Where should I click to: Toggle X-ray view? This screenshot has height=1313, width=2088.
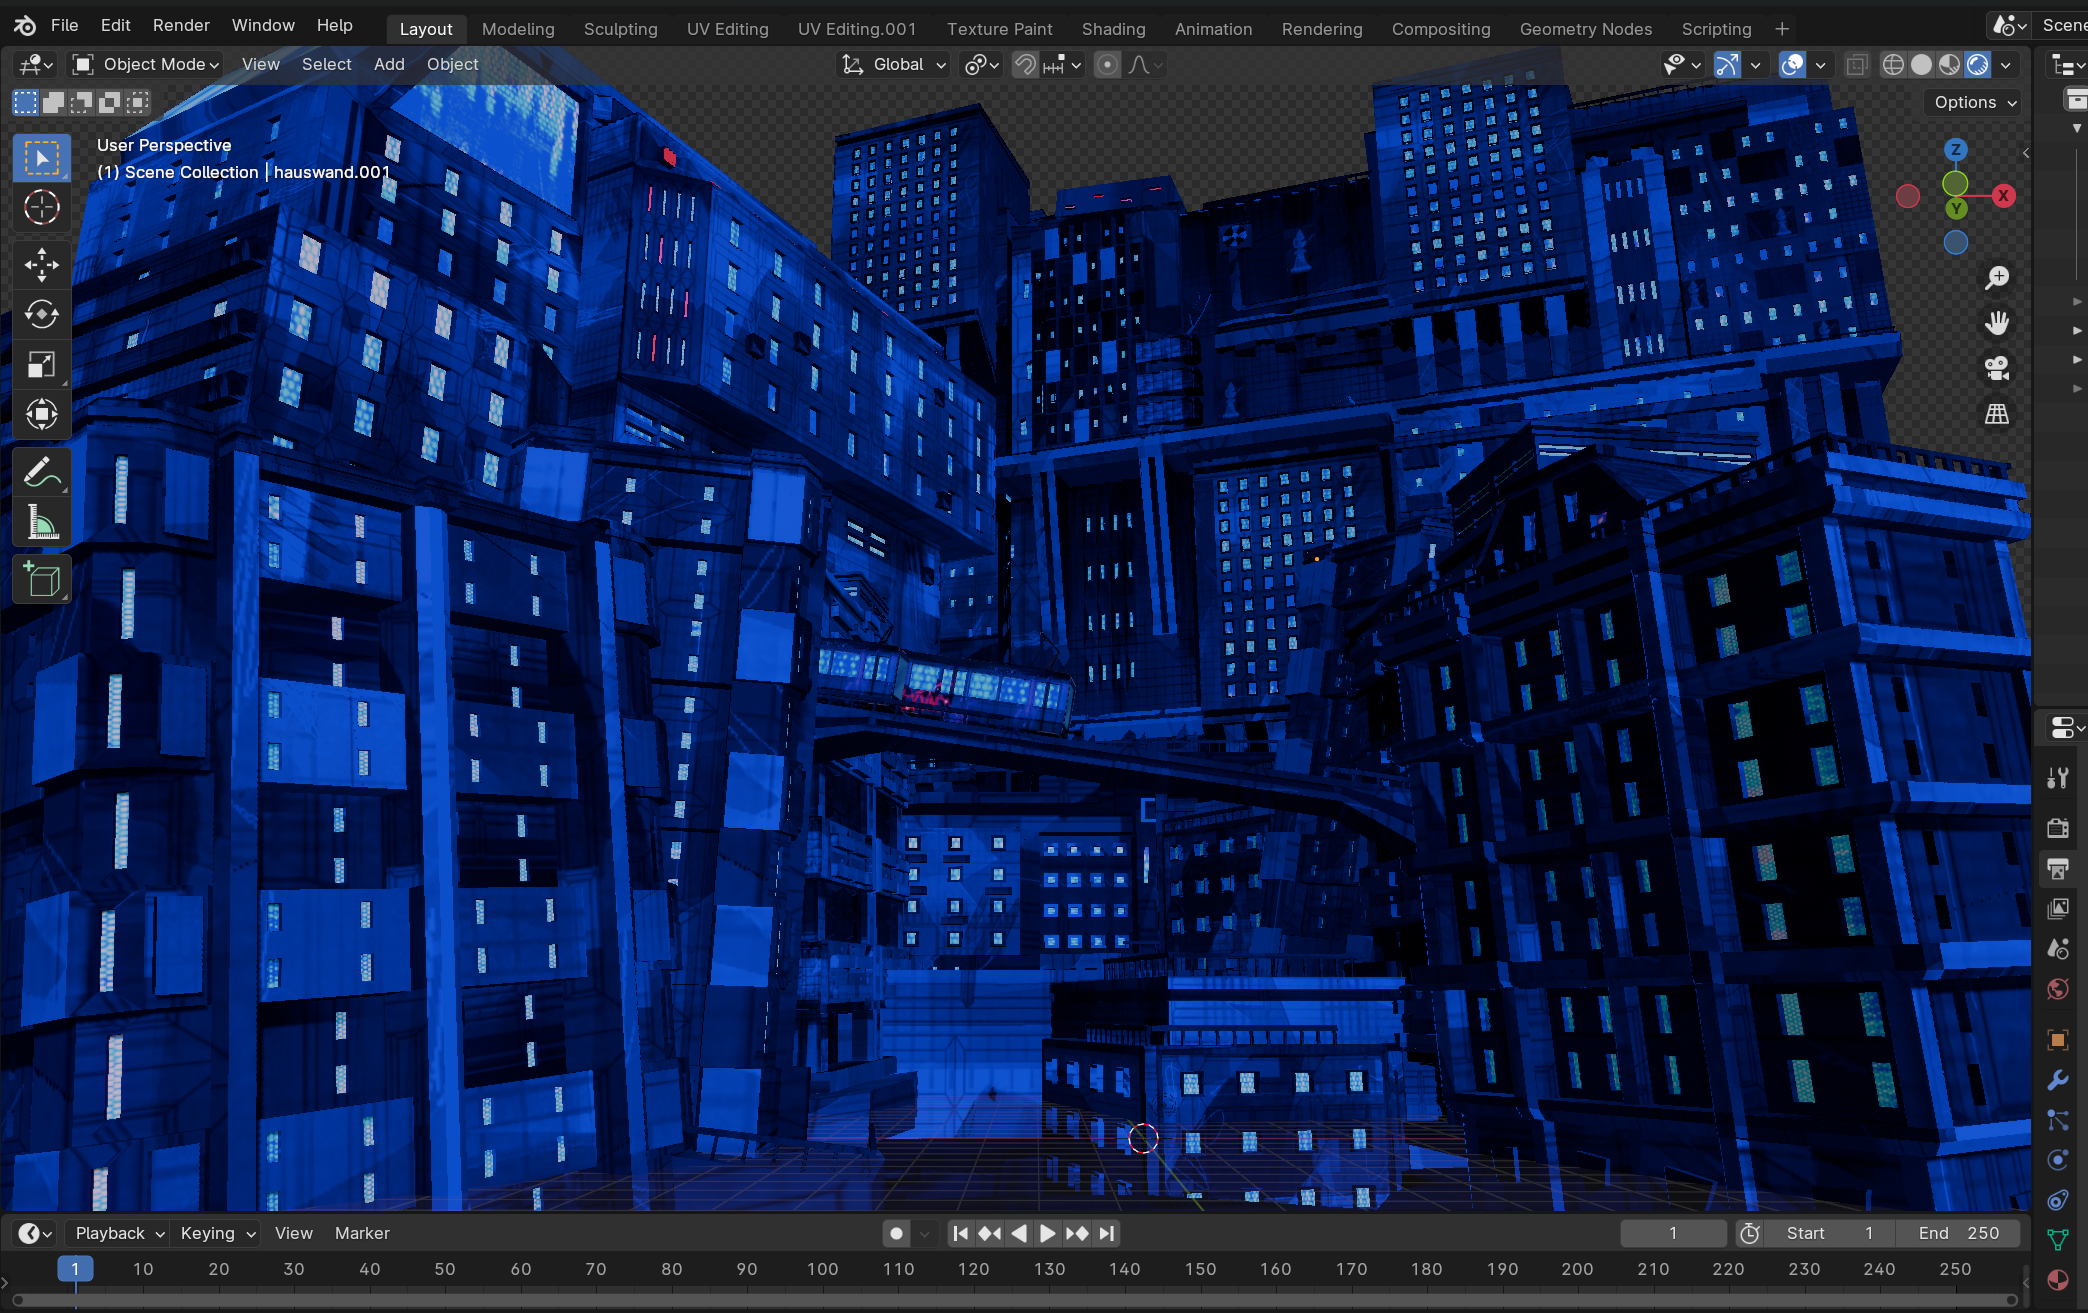(x=1856, y=65)
